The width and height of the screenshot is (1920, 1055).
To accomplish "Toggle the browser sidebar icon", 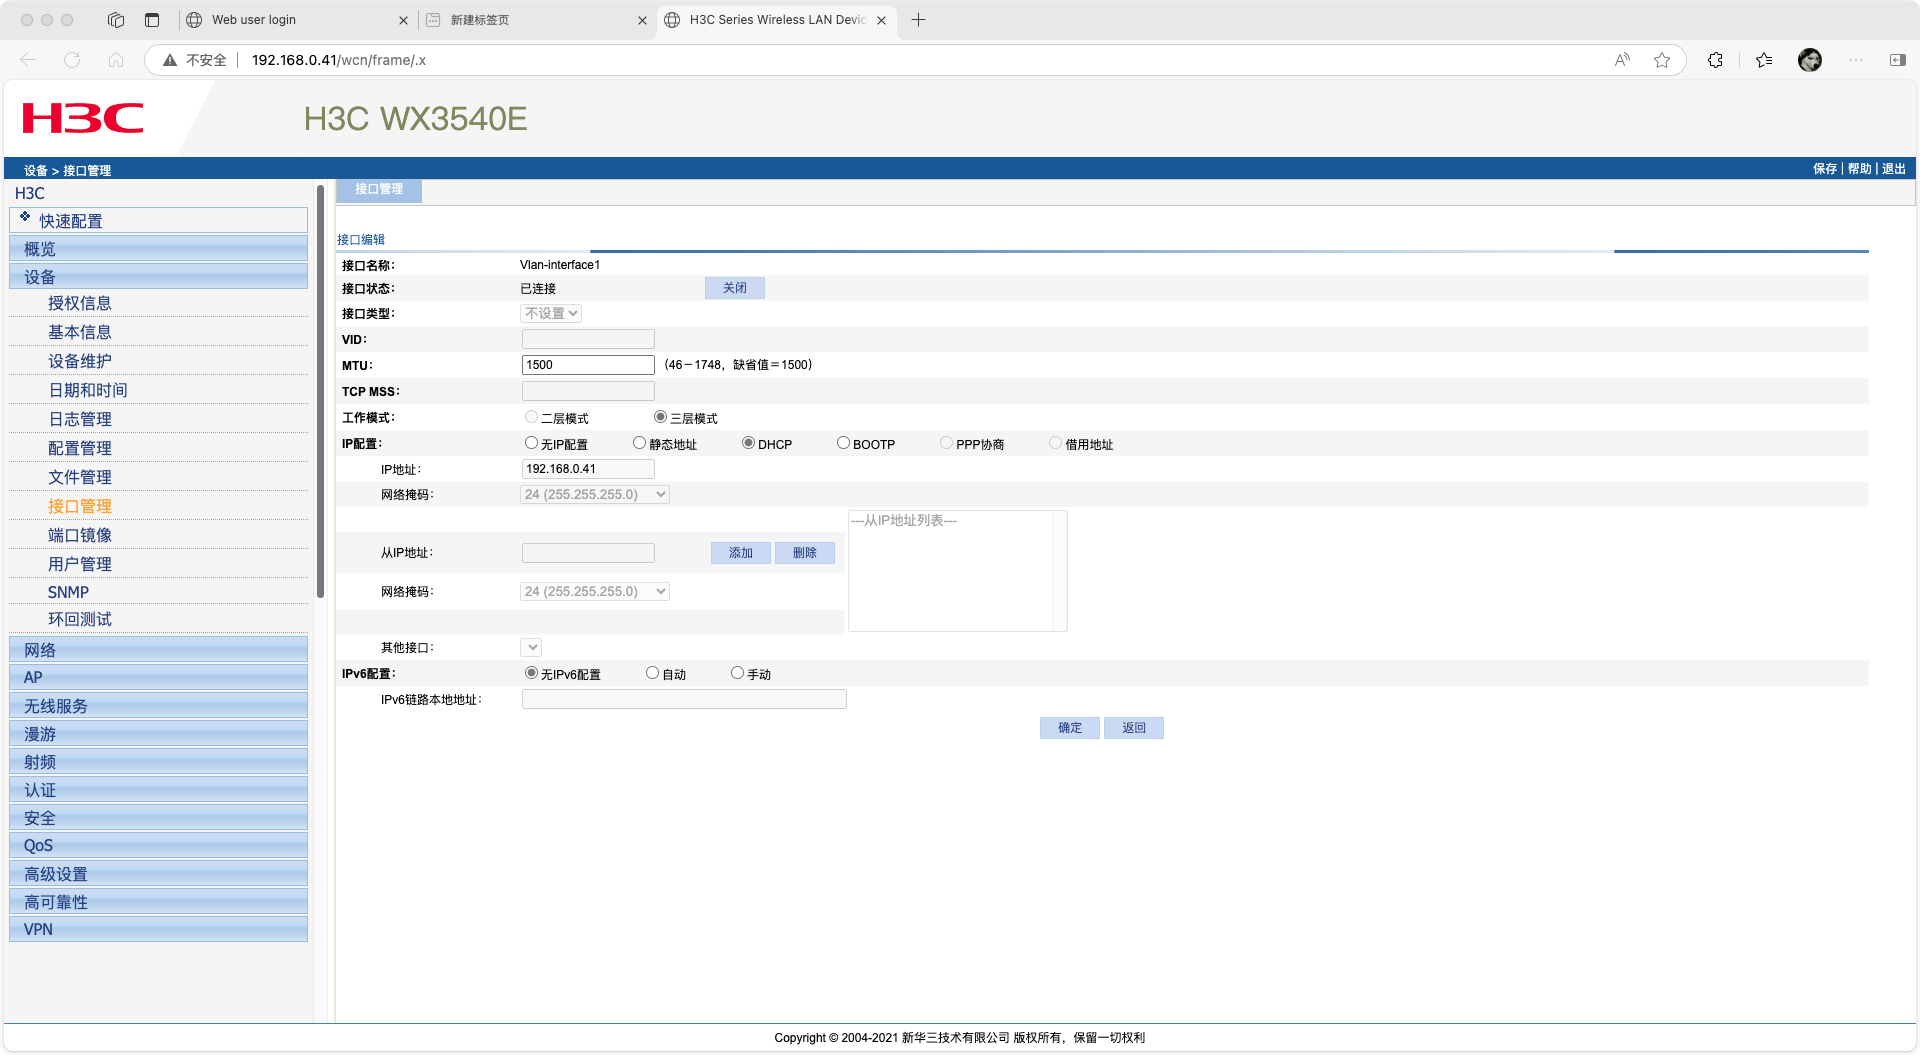I will pyautogui.click(x=1897, y=60).
